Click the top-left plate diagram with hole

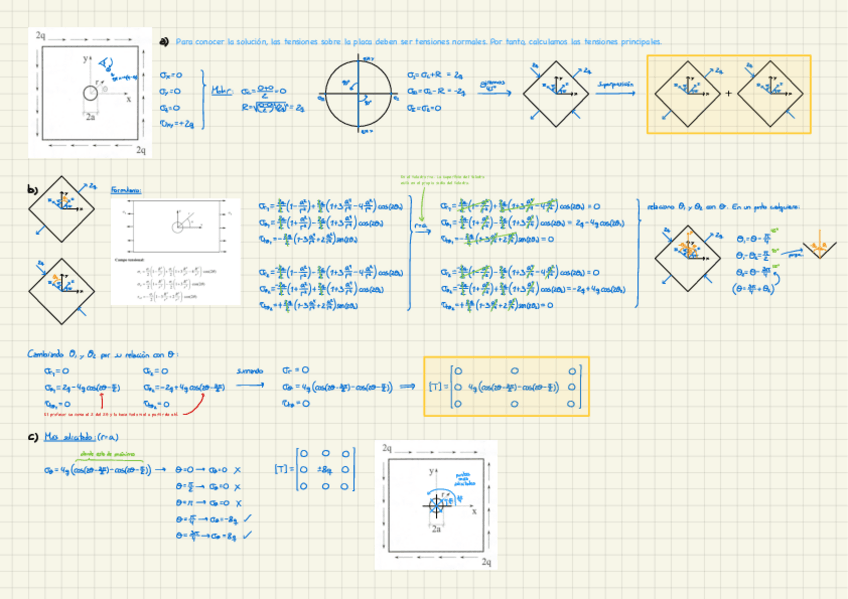[x=90, y=92]
